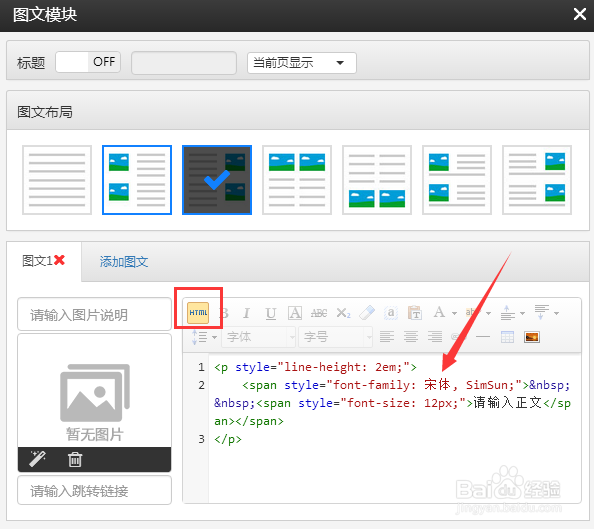Clear formatting with eraser icon
This screenshot has width=594, height=529.
point(367,313)
